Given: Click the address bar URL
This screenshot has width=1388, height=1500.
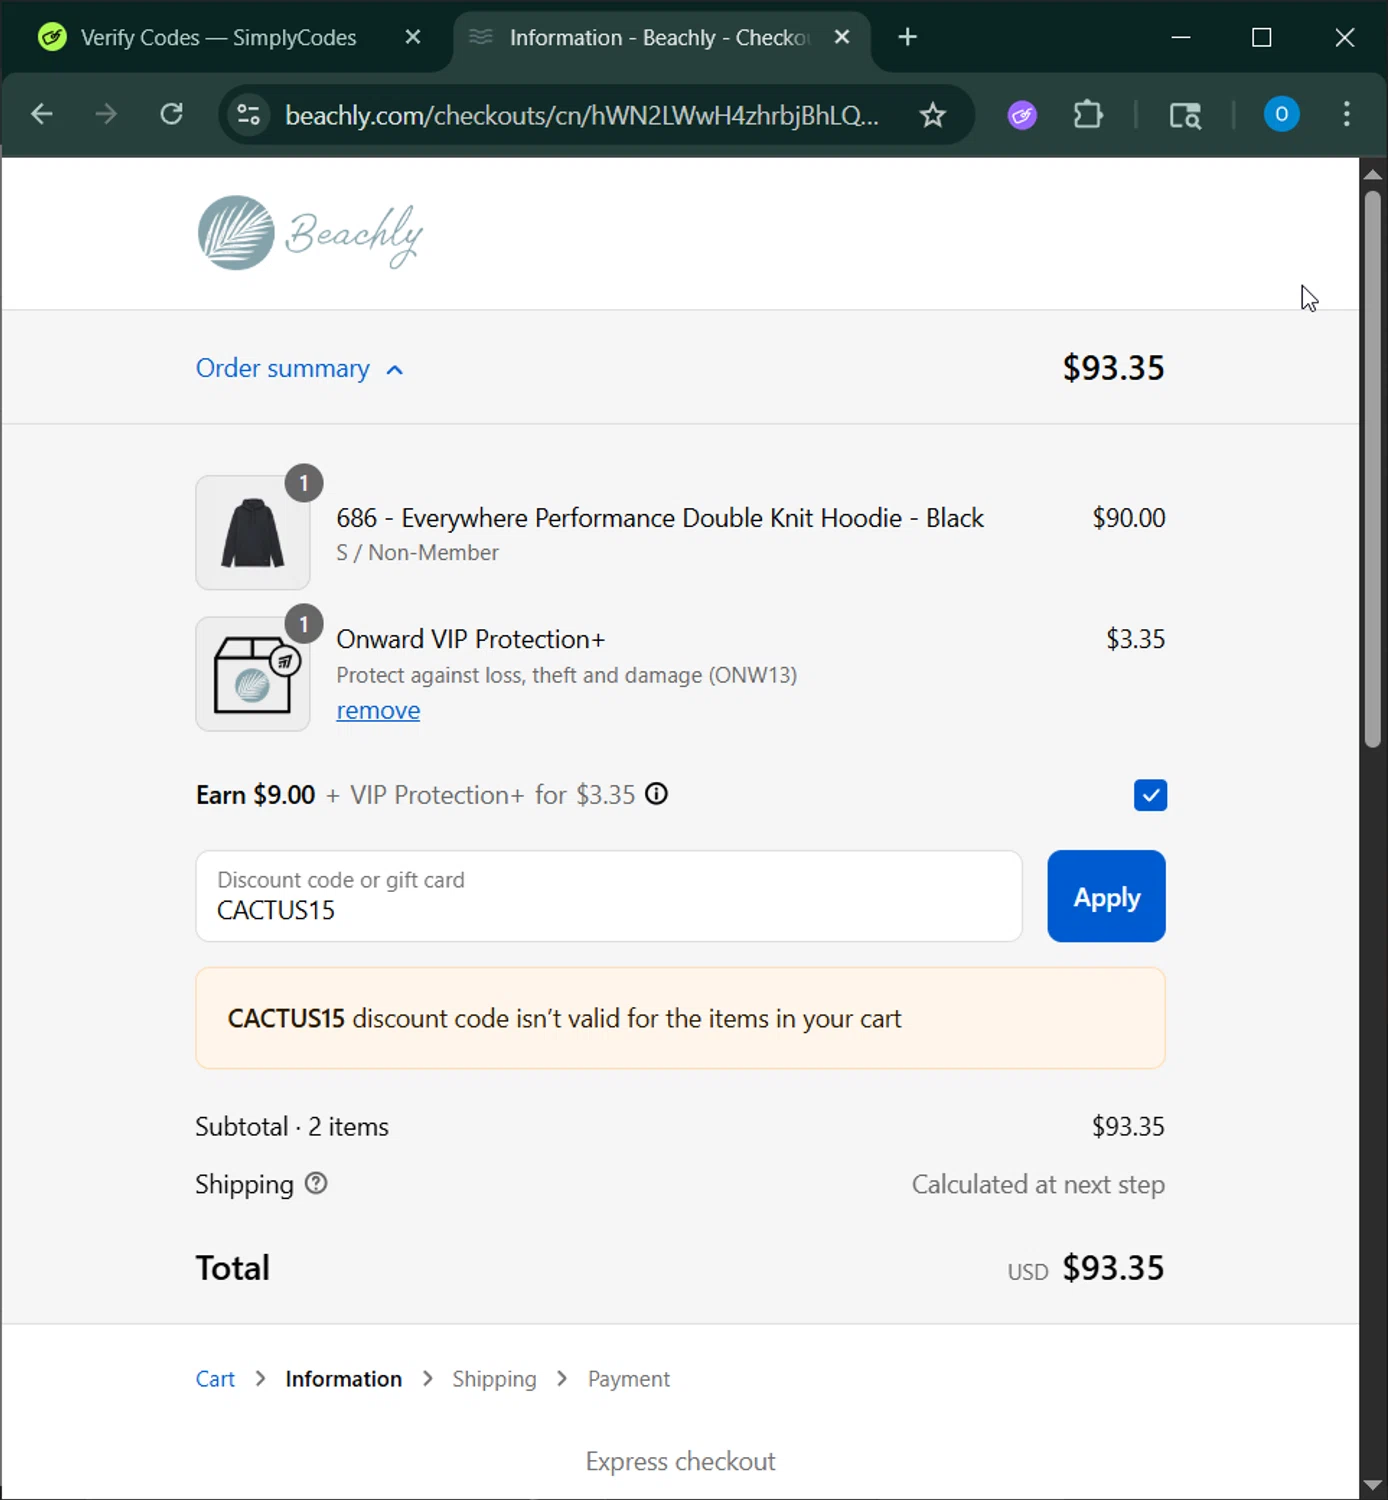Looking at the screenshot, I should point(582,115).
